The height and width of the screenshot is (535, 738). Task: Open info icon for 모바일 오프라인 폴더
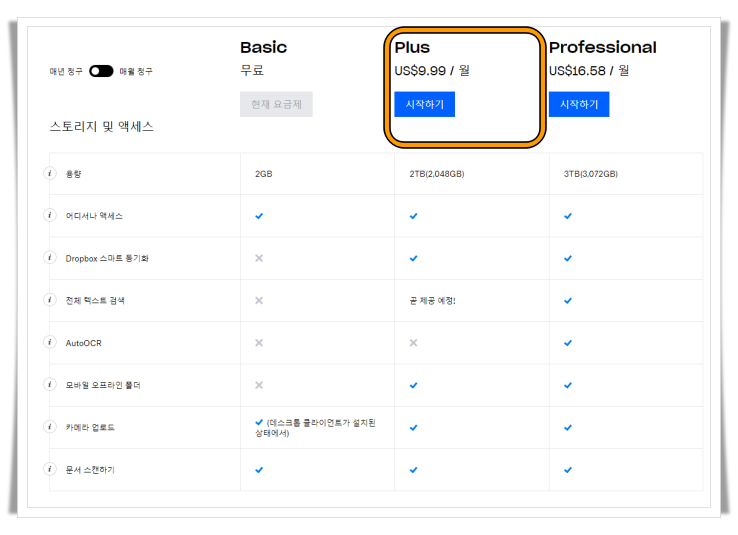50,384
